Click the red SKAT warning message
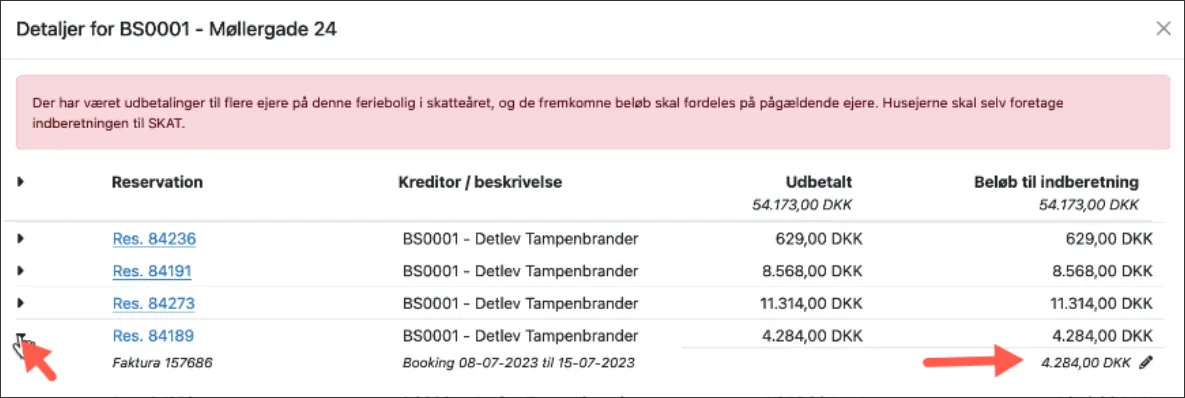1185x398 pixels. [x=593, y=113]
